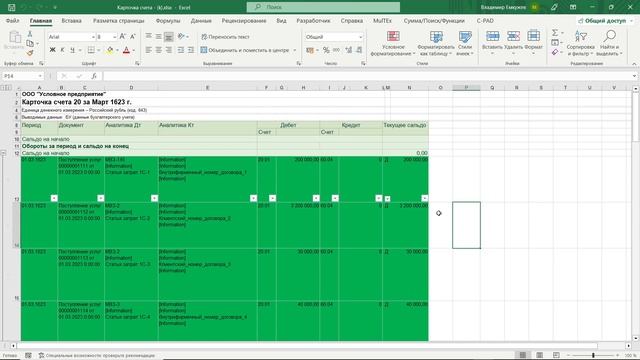The height and width of the screenshot is (360, 640).
Task: Open filter dropdown for Период column
Action: [x=54, y=198]
